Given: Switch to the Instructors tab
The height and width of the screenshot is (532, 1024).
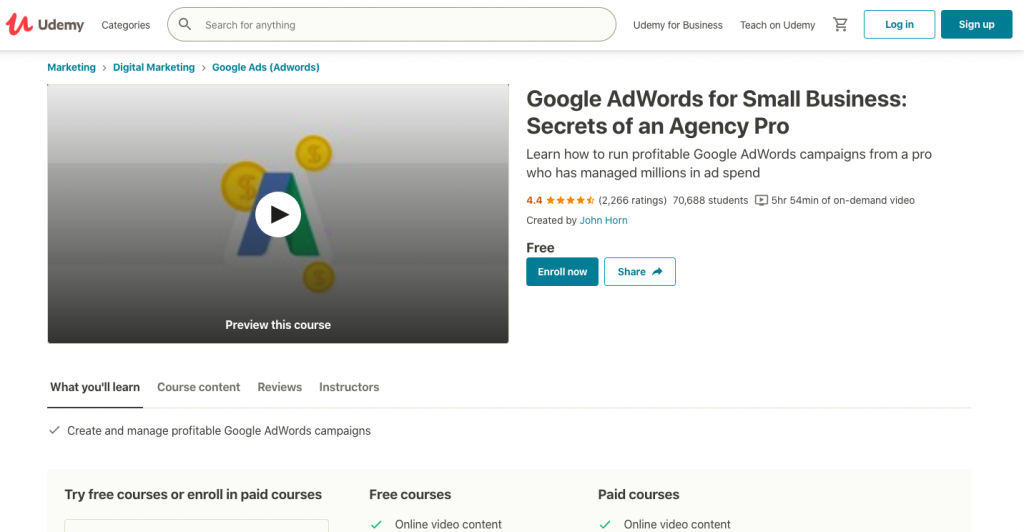Looking at the screenshot, I should pos(349,387).
